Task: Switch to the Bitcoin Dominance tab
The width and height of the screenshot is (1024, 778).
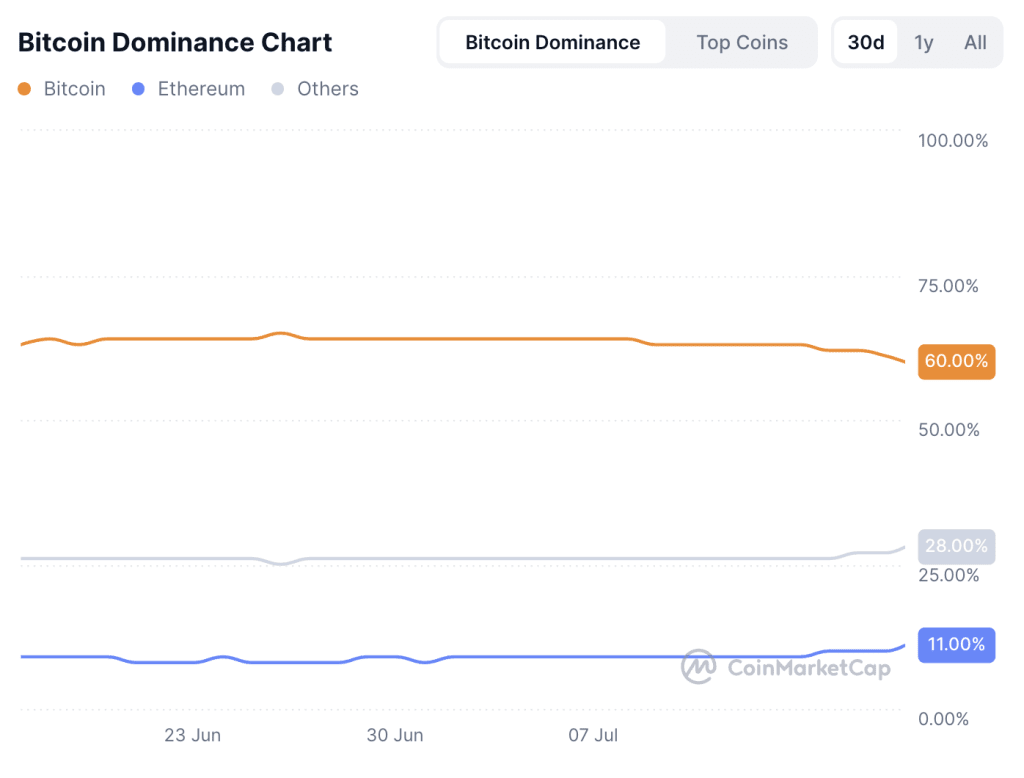Action: (x=552, y=42)
